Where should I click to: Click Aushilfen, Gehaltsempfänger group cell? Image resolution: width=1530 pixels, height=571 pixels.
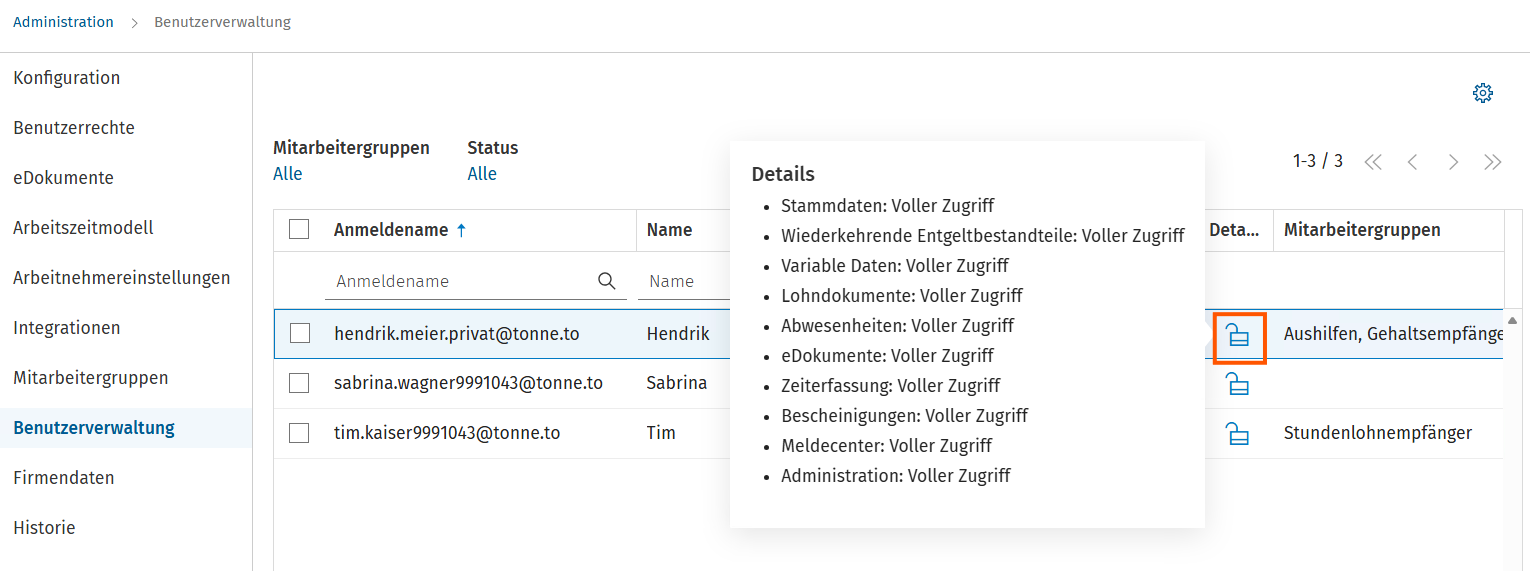(x=1393, y=334)
